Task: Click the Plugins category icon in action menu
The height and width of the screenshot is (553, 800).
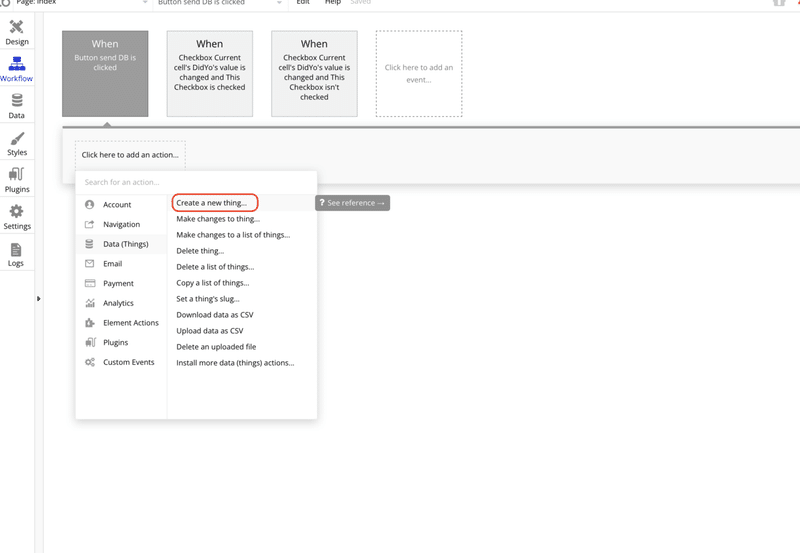Action: (90, 342)
